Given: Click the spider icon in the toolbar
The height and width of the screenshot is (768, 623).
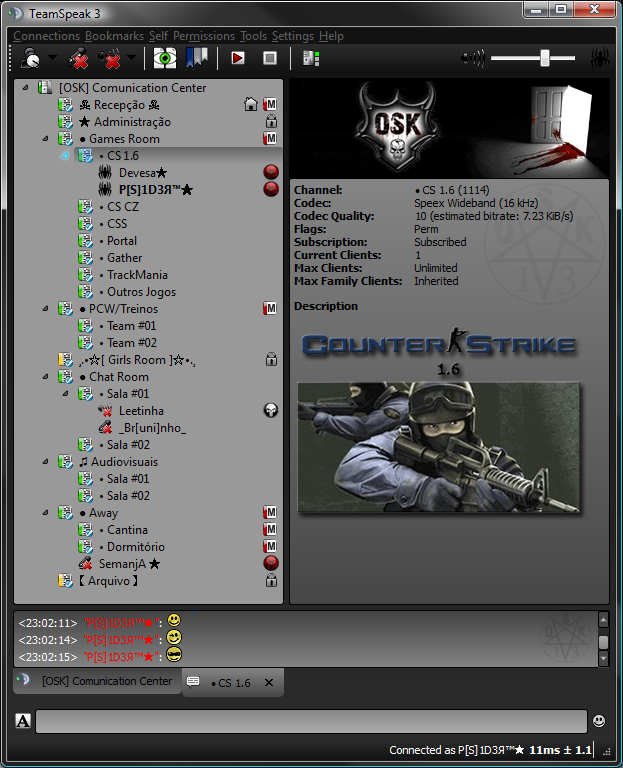Looking at the screenshot, I should (x=600, y=58).
